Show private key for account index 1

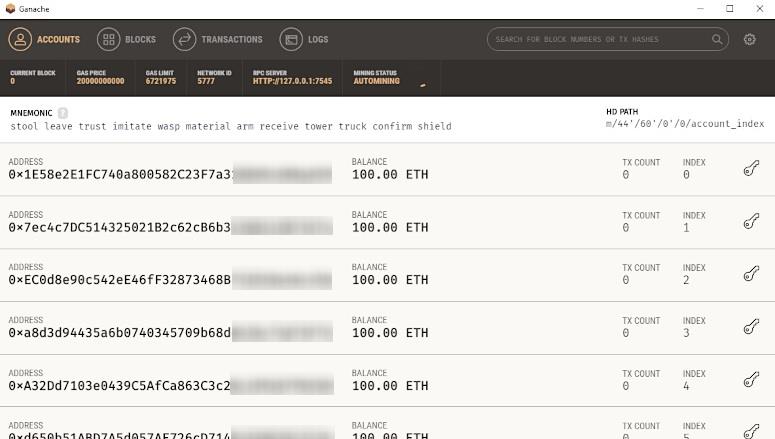(751, 221)
